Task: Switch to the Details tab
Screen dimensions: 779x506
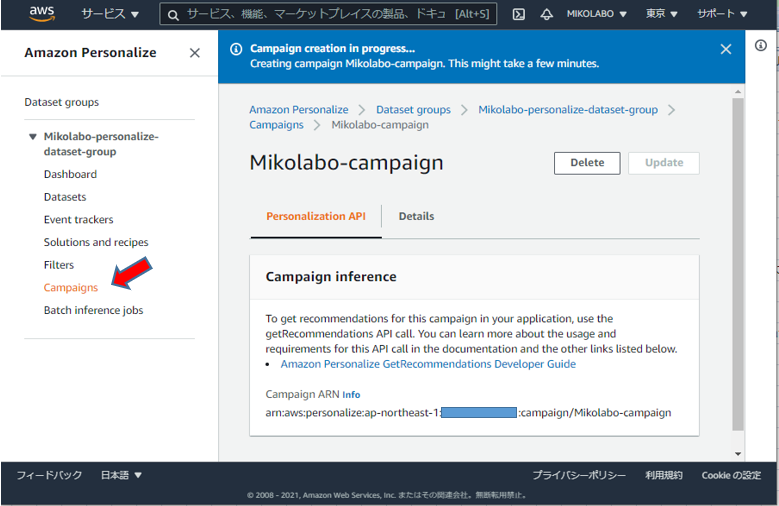Action: click(416, 216)
